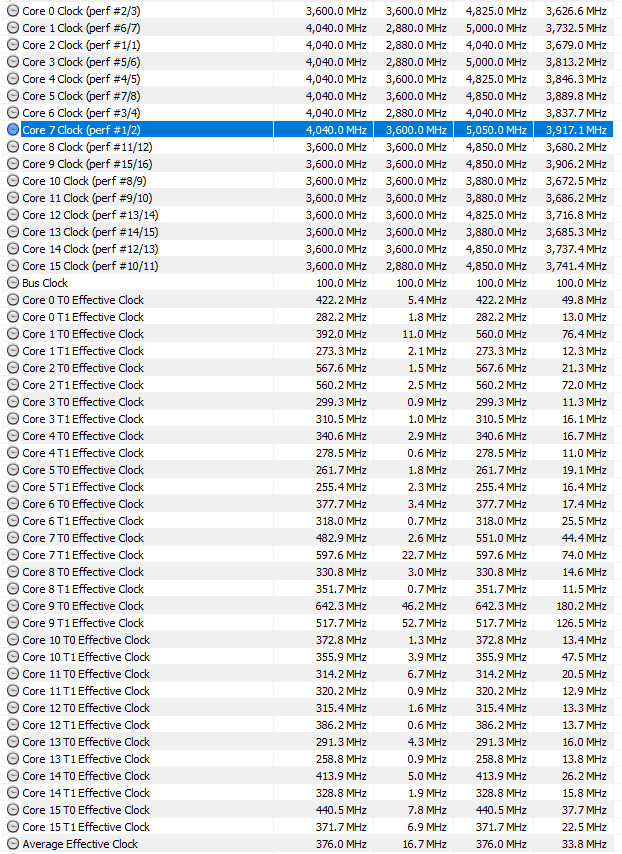Click icon beside Core 11 T1 Effective Clock

[x=13, y=691]
